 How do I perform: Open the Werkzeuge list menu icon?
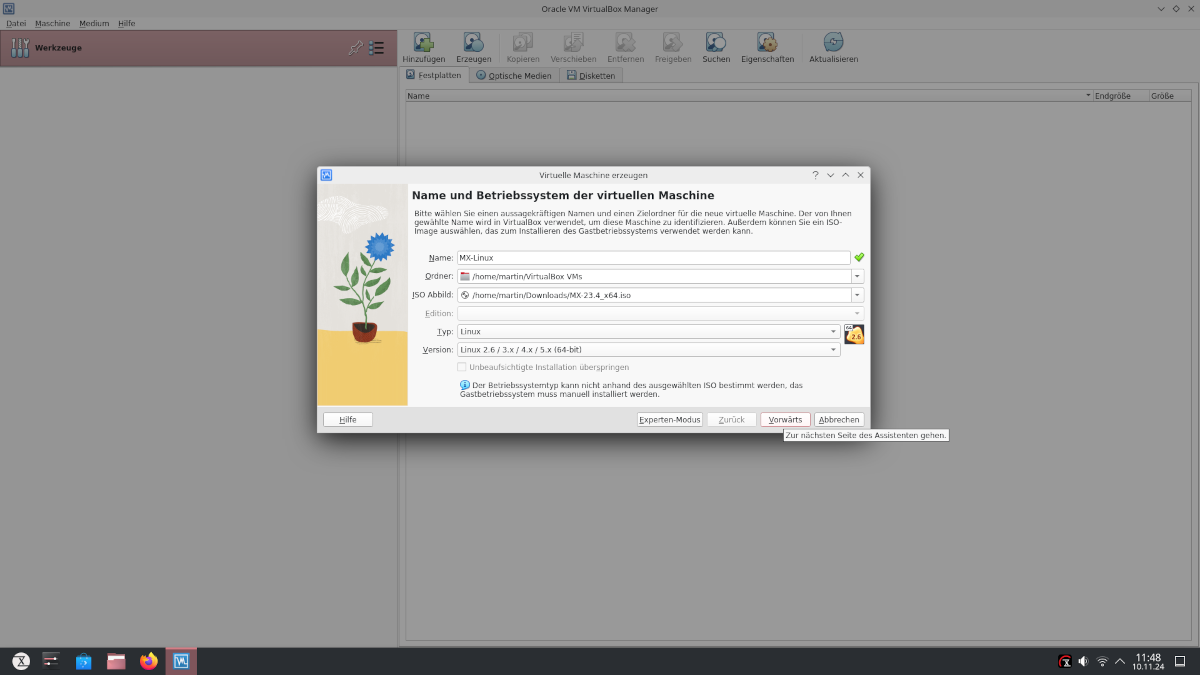pyautogui.click(x=376, y=47)
